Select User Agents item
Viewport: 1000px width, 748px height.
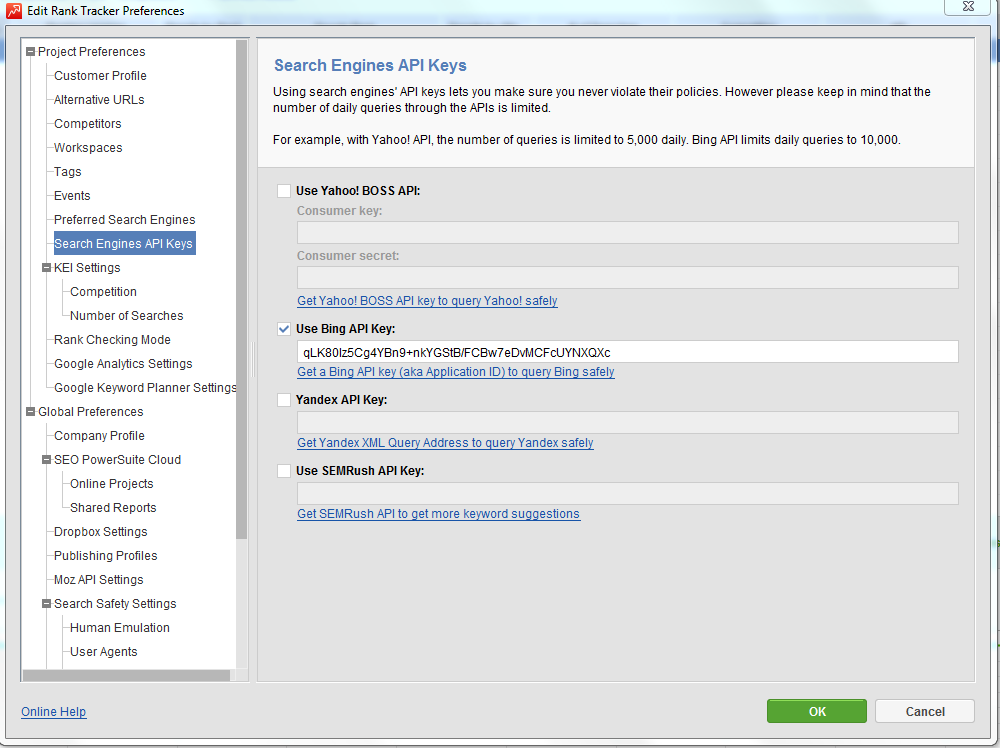[103, 652]
